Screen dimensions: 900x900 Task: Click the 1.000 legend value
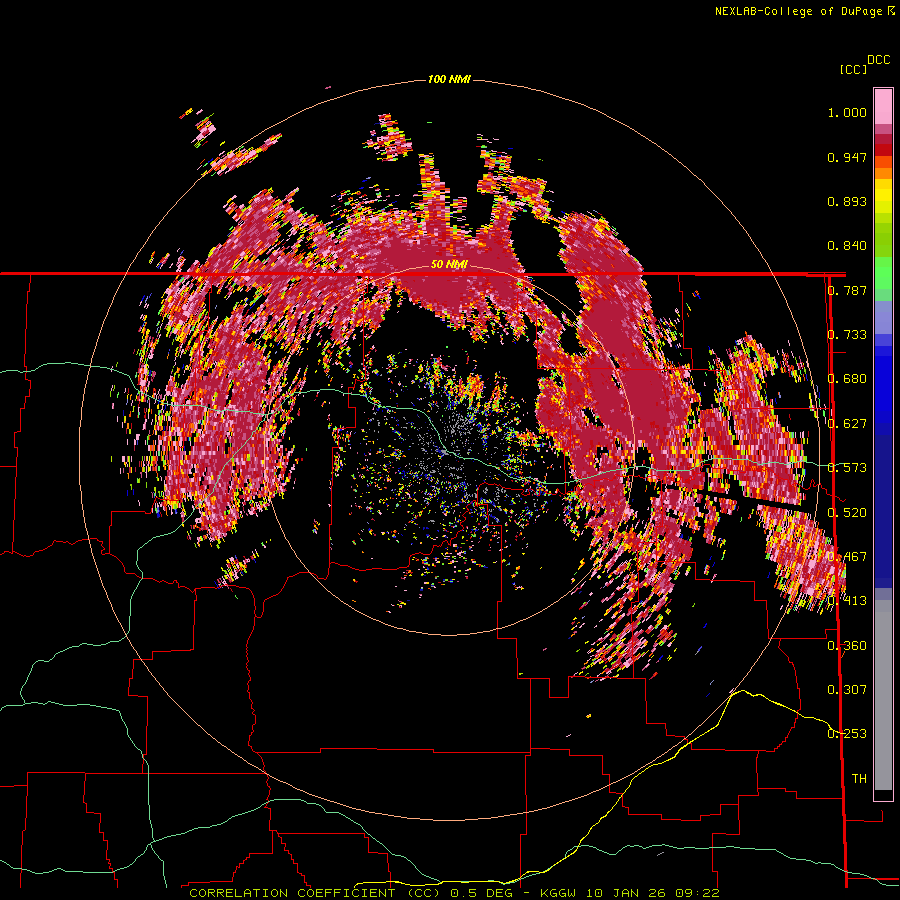coord(847,112)
